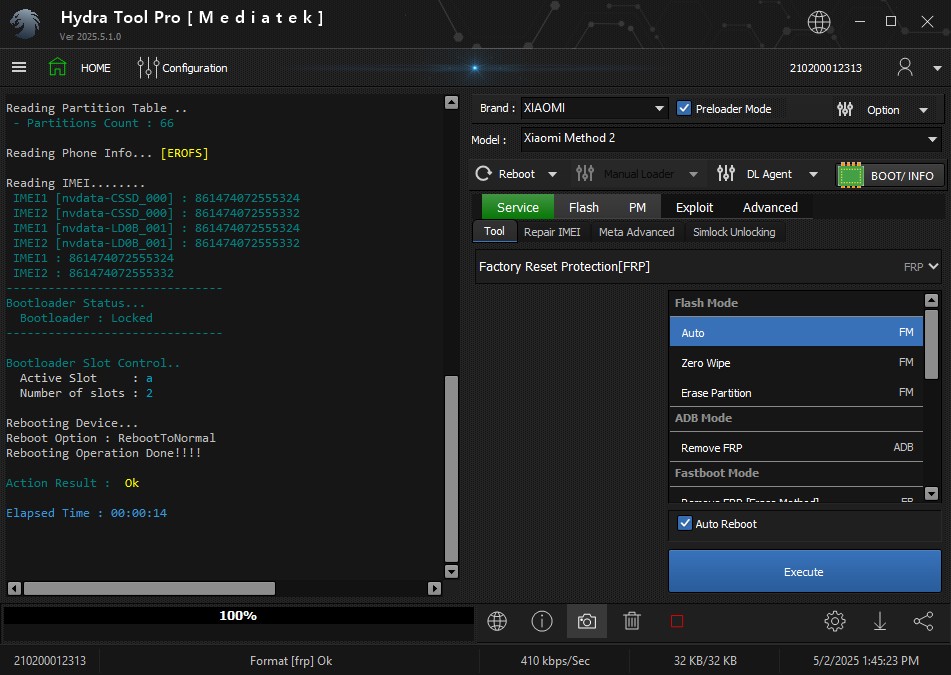The height and width of the screenshot is (675, 951).
Task: Click the globe language icon in title bar
Action: click(x=819, y=22)
